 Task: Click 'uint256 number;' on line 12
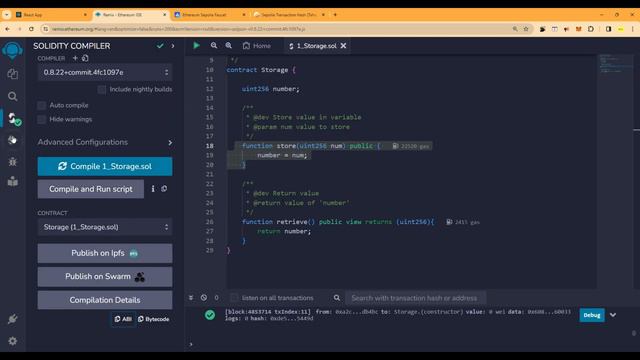coord(271,89)
